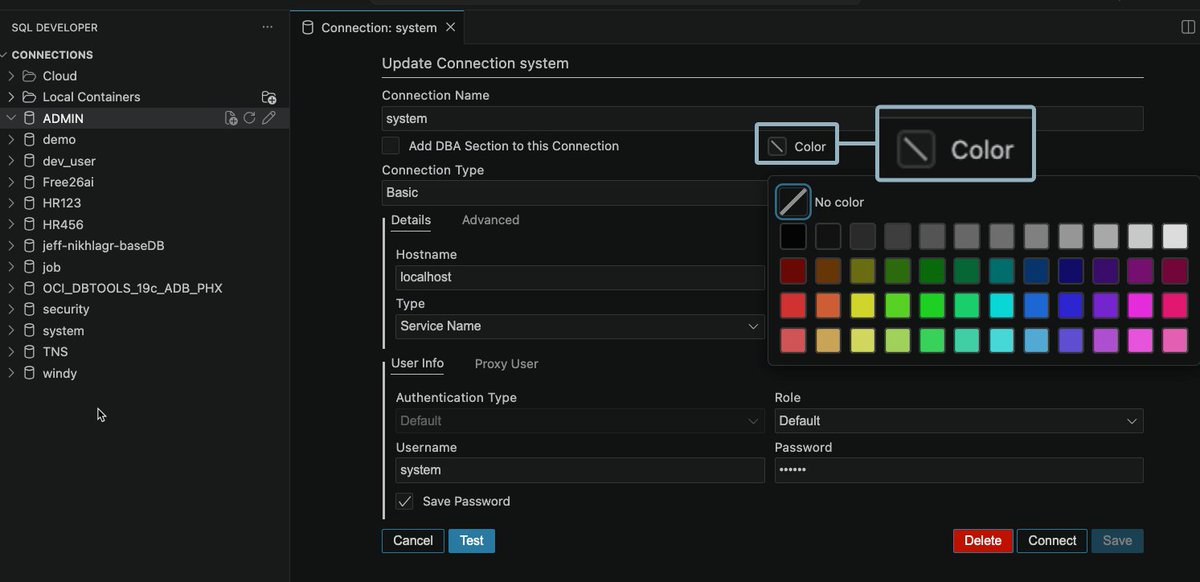Click the database icon next to job

(x=29, y=267)
